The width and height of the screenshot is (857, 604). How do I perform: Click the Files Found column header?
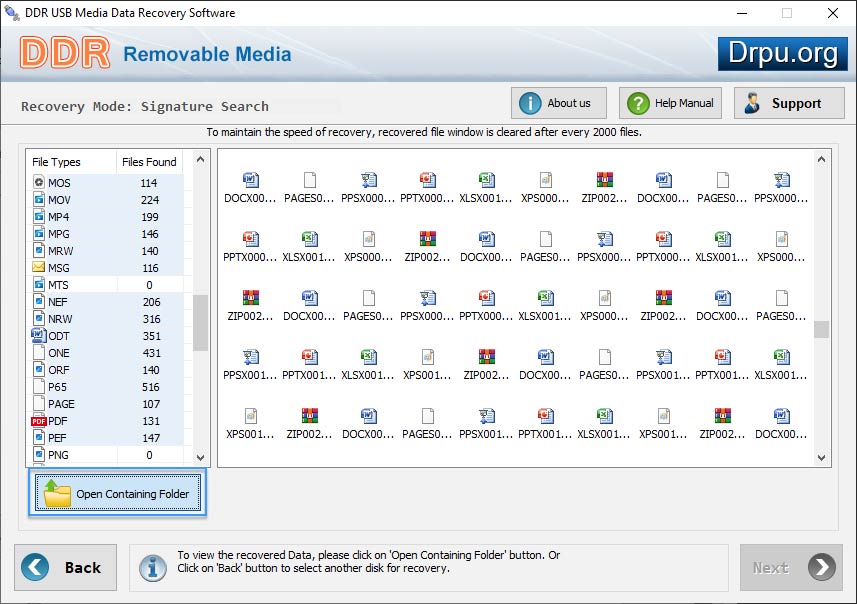click(149, 162)
